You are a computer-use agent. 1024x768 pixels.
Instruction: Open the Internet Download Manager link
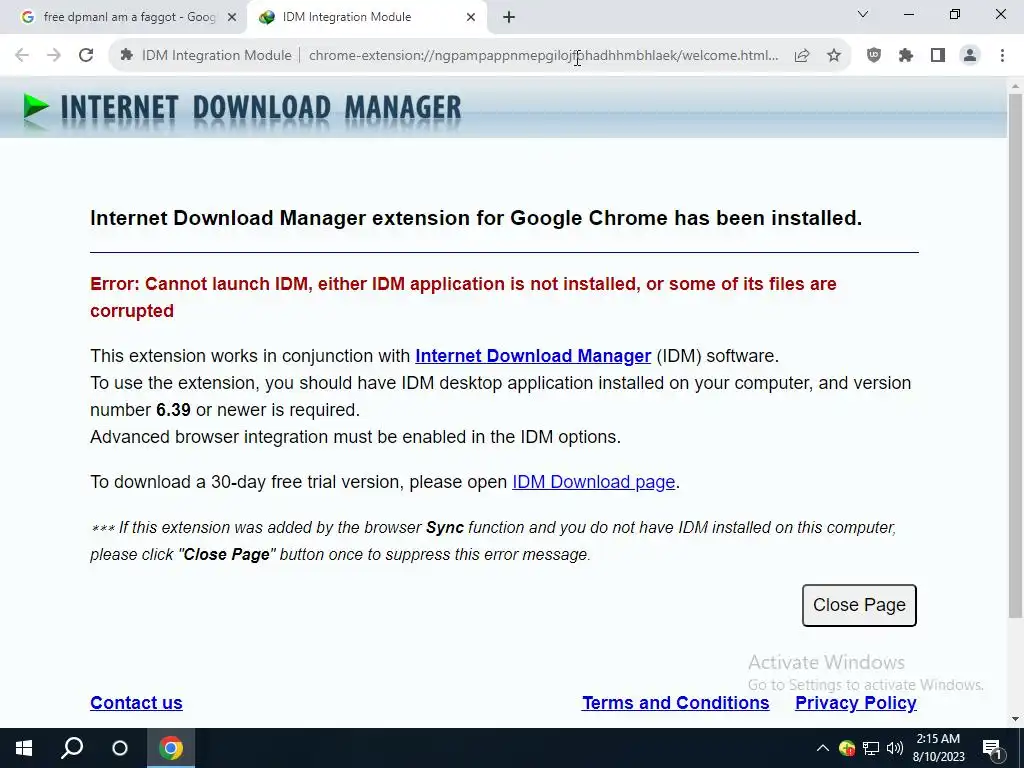point(533,356)
